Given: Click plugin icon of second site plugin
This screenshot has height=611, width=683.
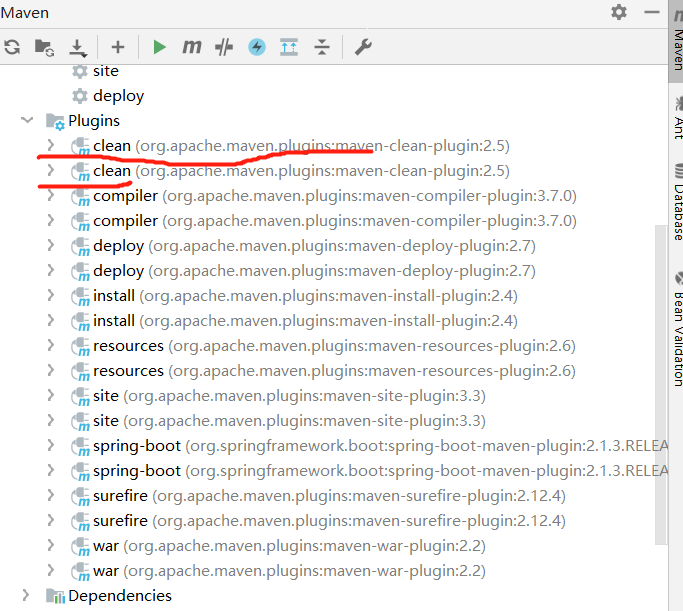Looking at the screenshot, I should 81,422.
